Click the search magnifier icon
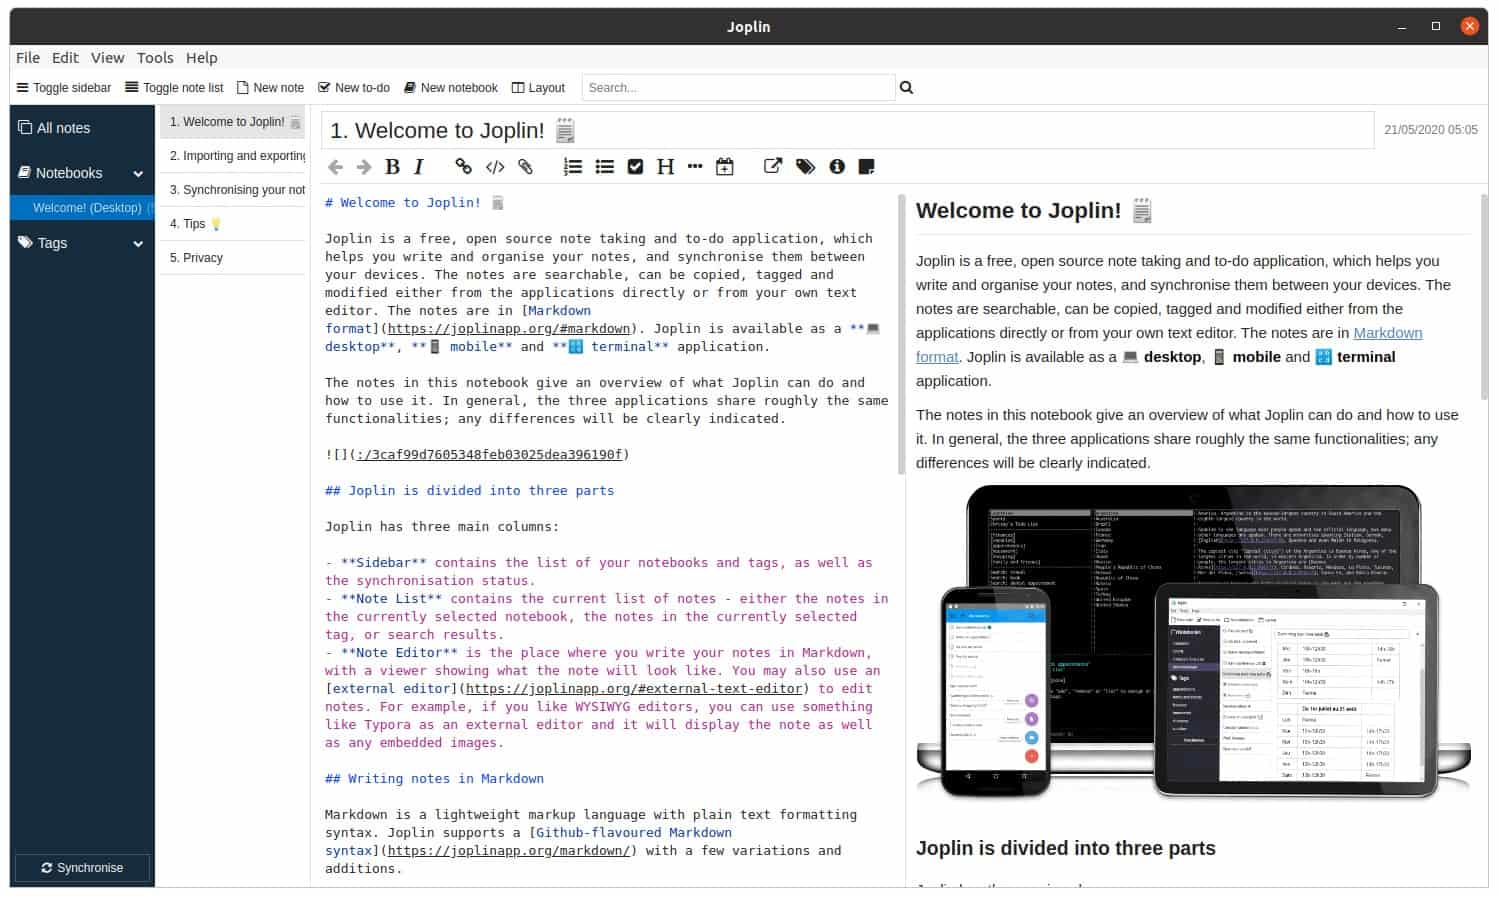This screenshot has width=1498, height=897. coord(906,88)
